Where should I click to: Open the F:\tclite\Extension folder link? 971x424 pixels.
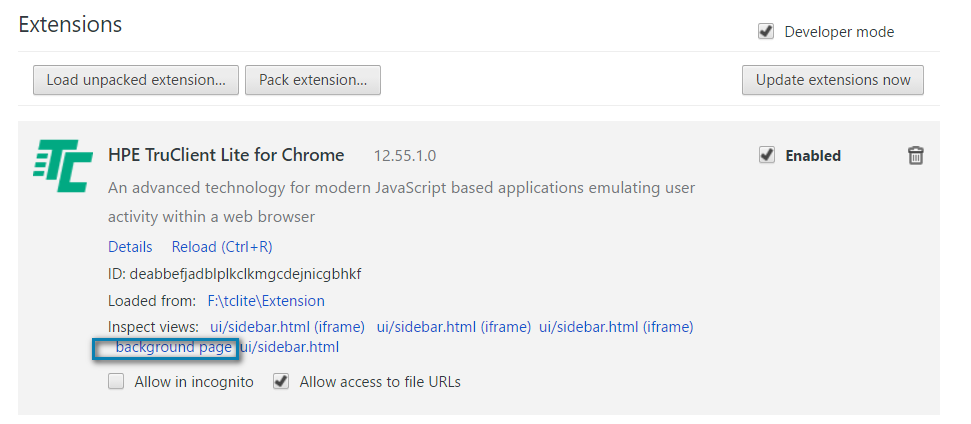coord(266,301)
